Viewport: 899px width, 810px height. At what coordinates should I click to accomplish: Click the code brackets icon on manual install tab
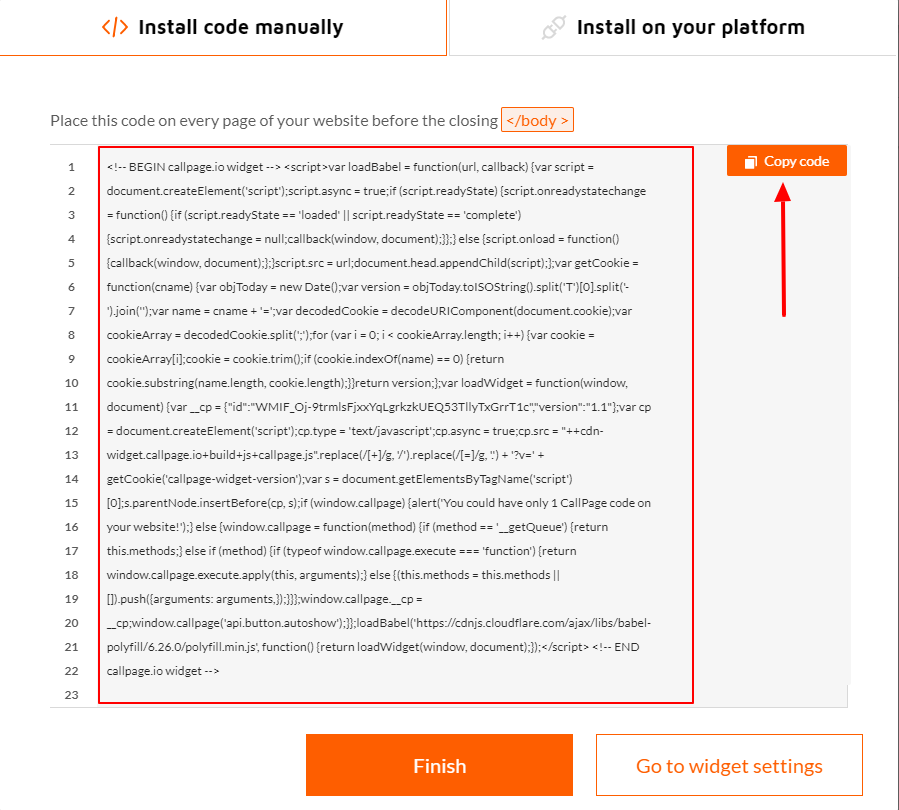(115, 27)
